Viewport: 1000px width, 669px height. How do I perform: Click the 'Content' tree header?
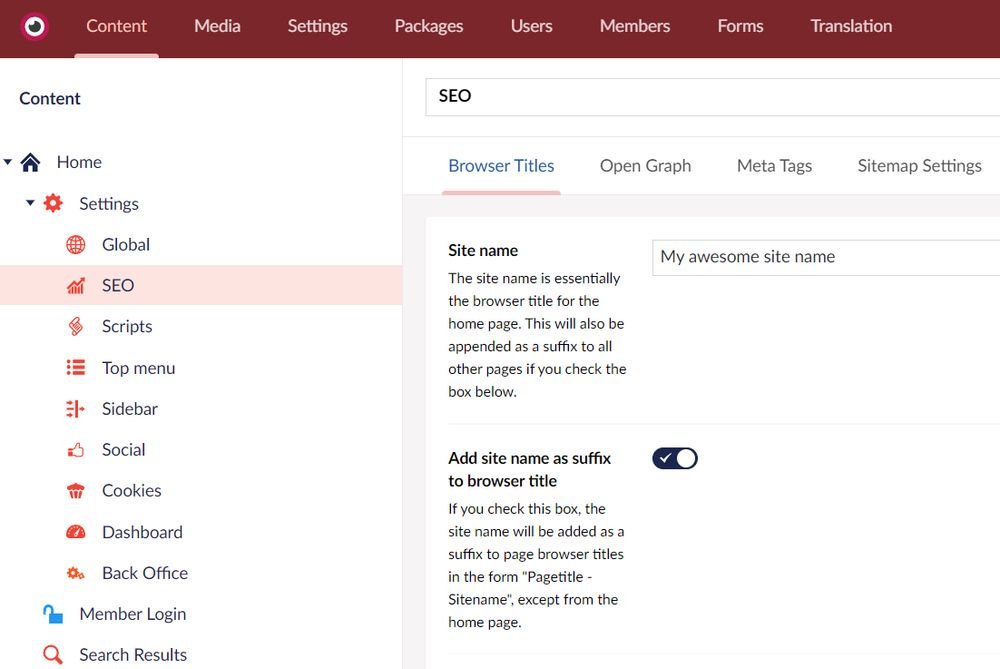[50, 98]
